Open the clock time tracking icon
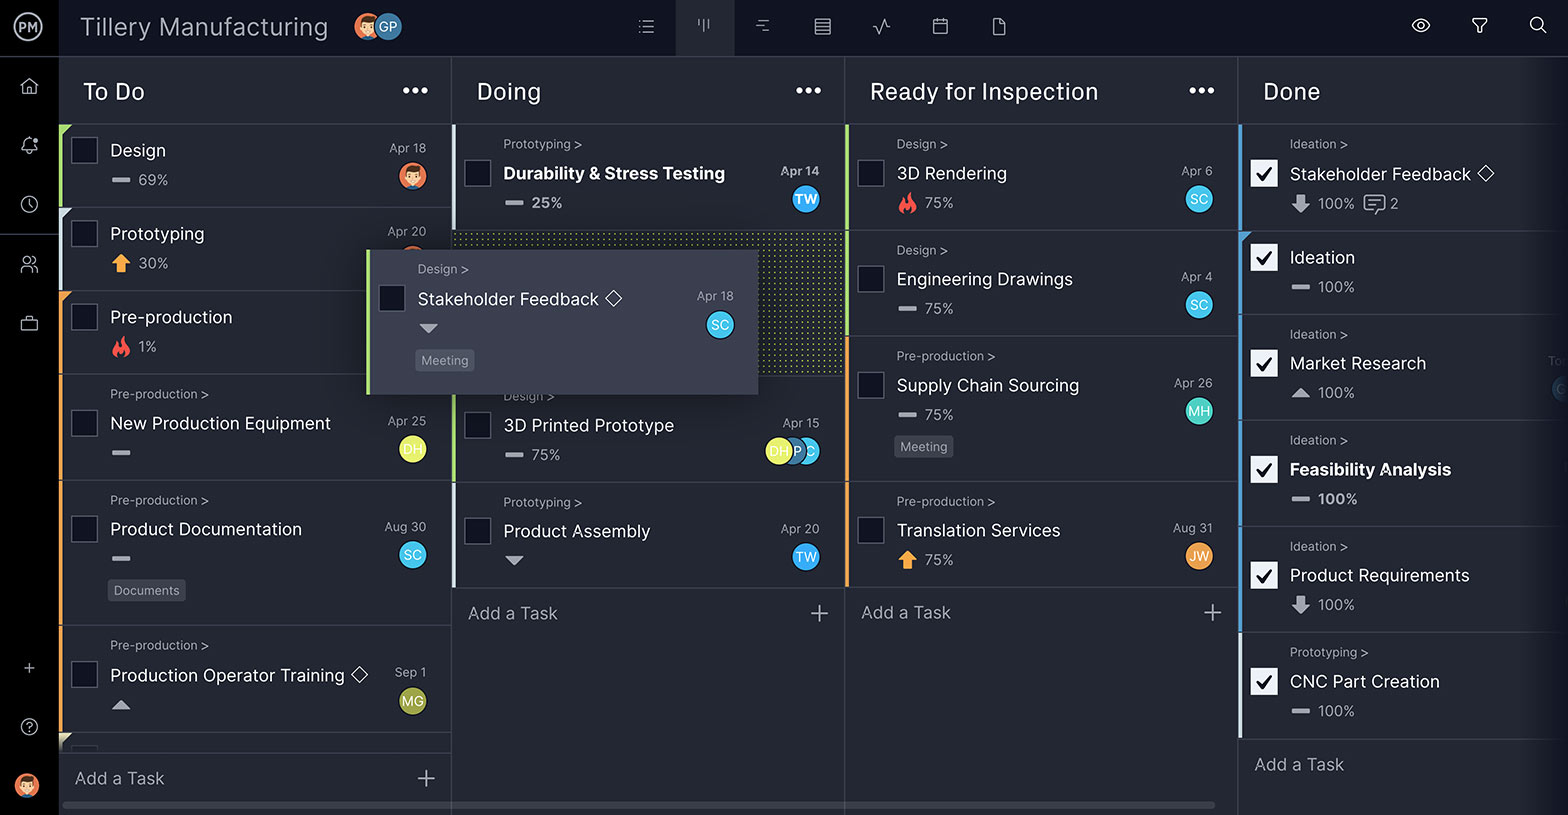Image resolution: width=1568 pixels, height=815 pixels. [x=29, y=204]
